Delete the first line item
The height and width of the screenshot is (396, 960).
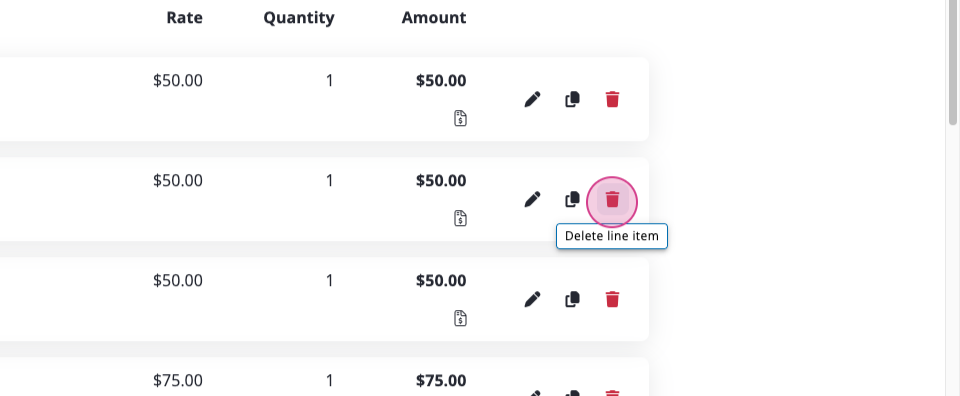point(612,99)
